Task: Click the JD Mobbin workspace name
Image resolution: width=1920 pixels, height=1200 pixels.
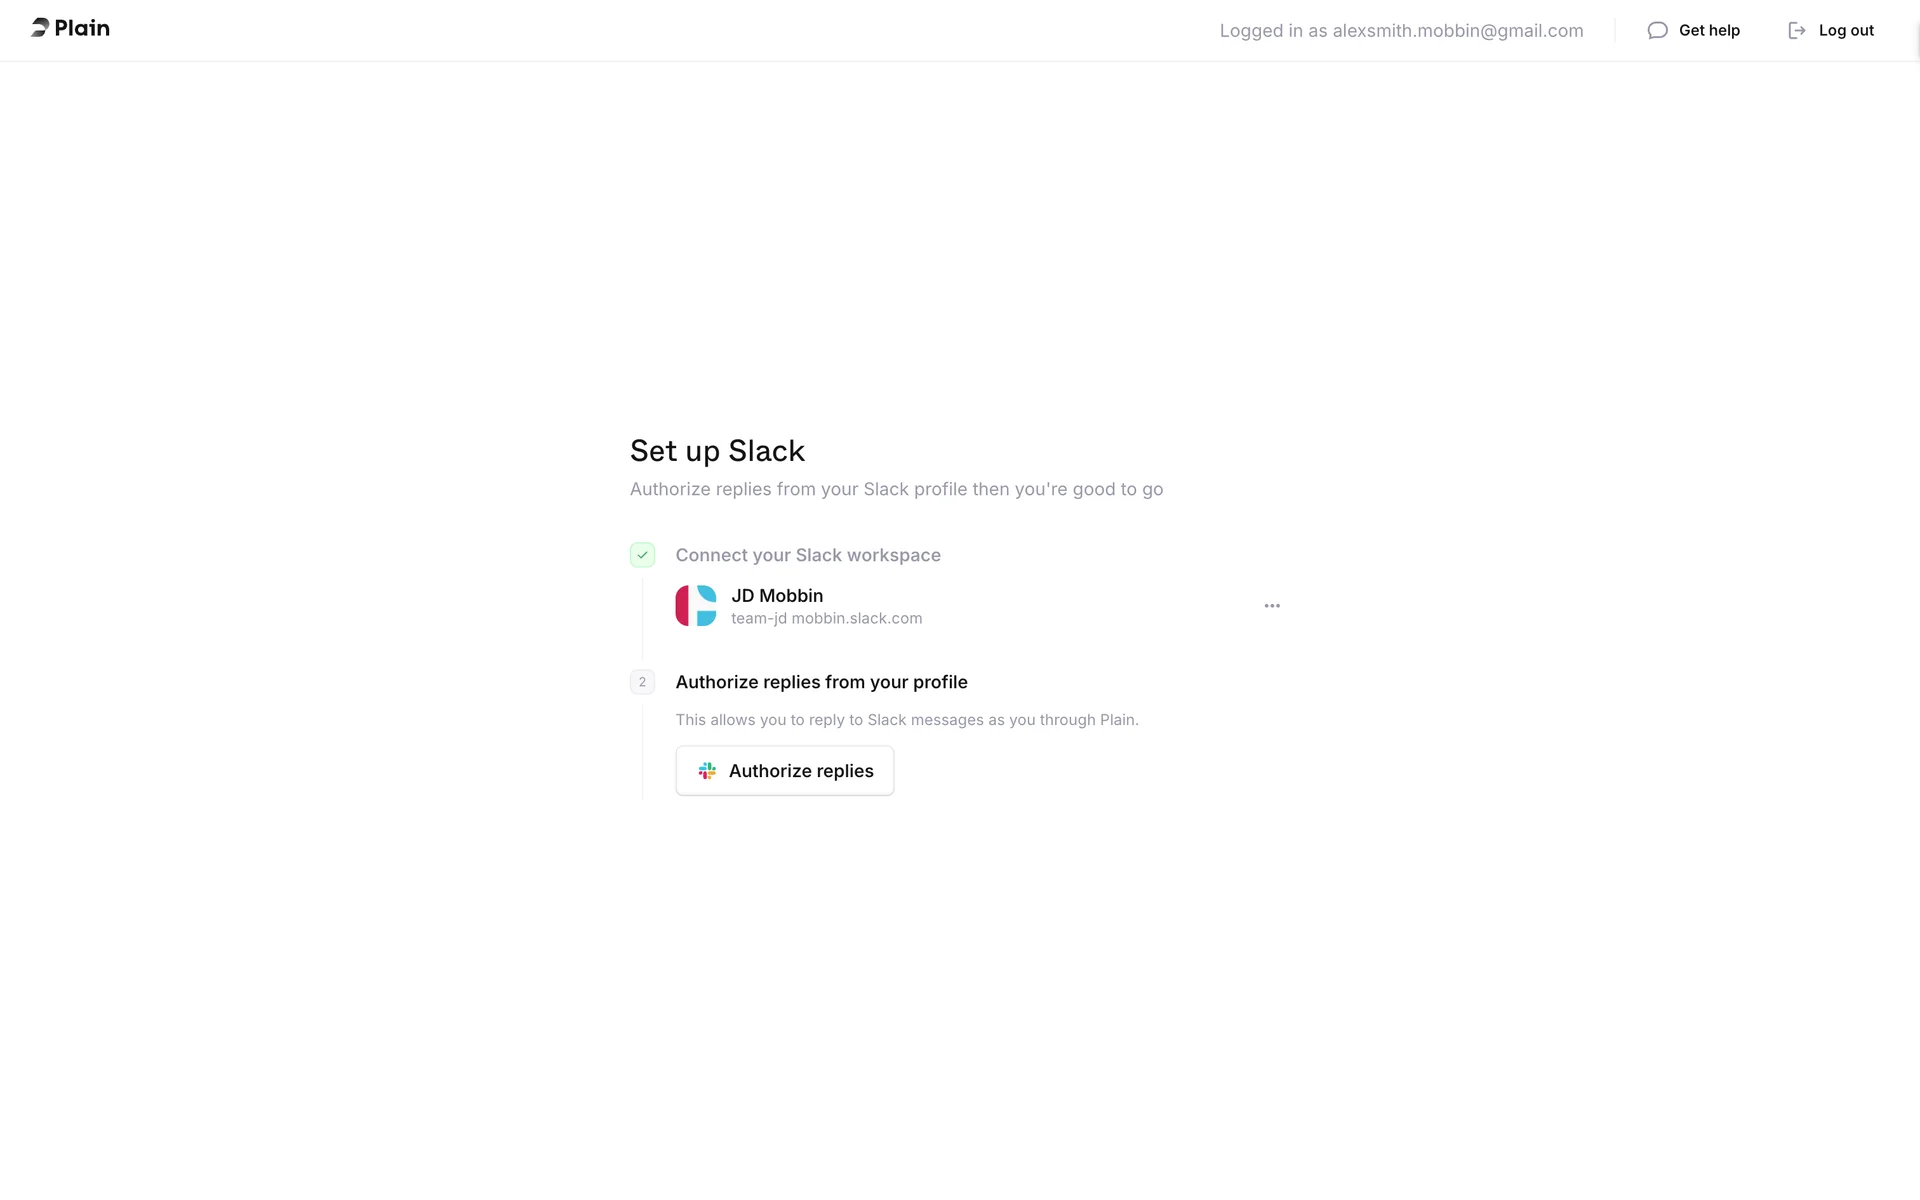Action: tap(777, 595)
